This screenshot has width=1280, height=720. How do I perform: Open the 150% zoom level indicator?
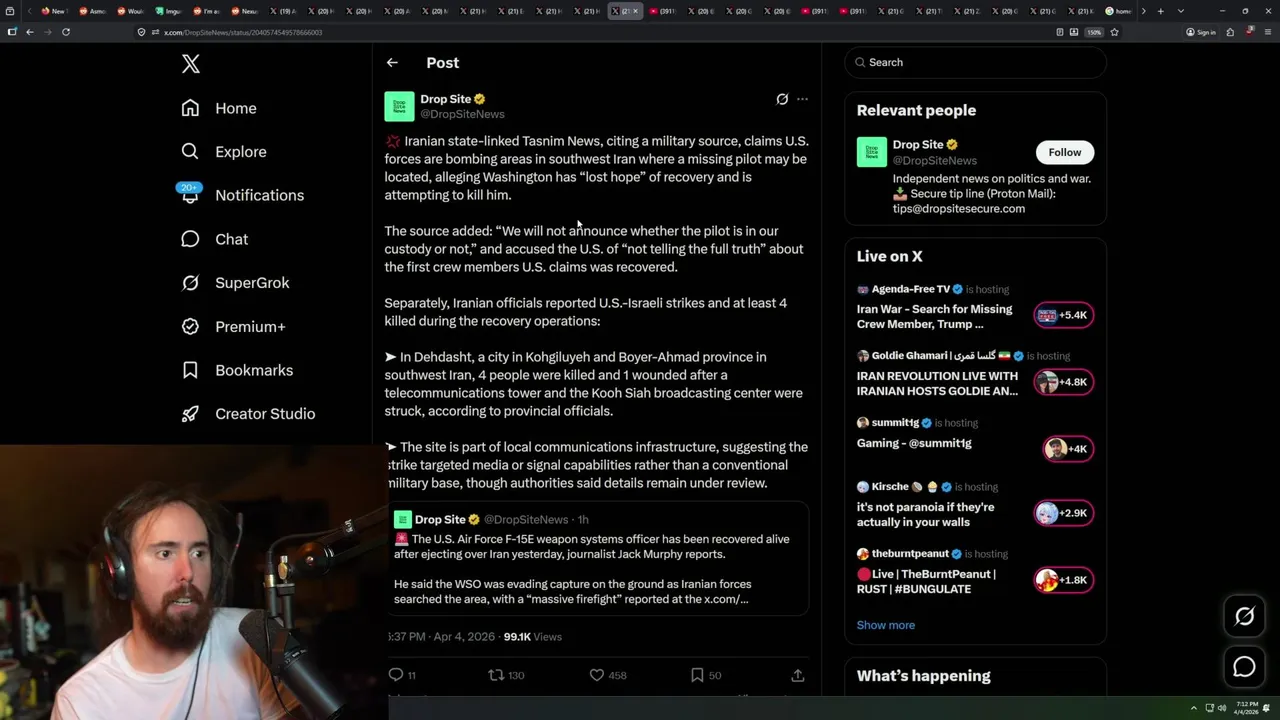click(1094, 32)
